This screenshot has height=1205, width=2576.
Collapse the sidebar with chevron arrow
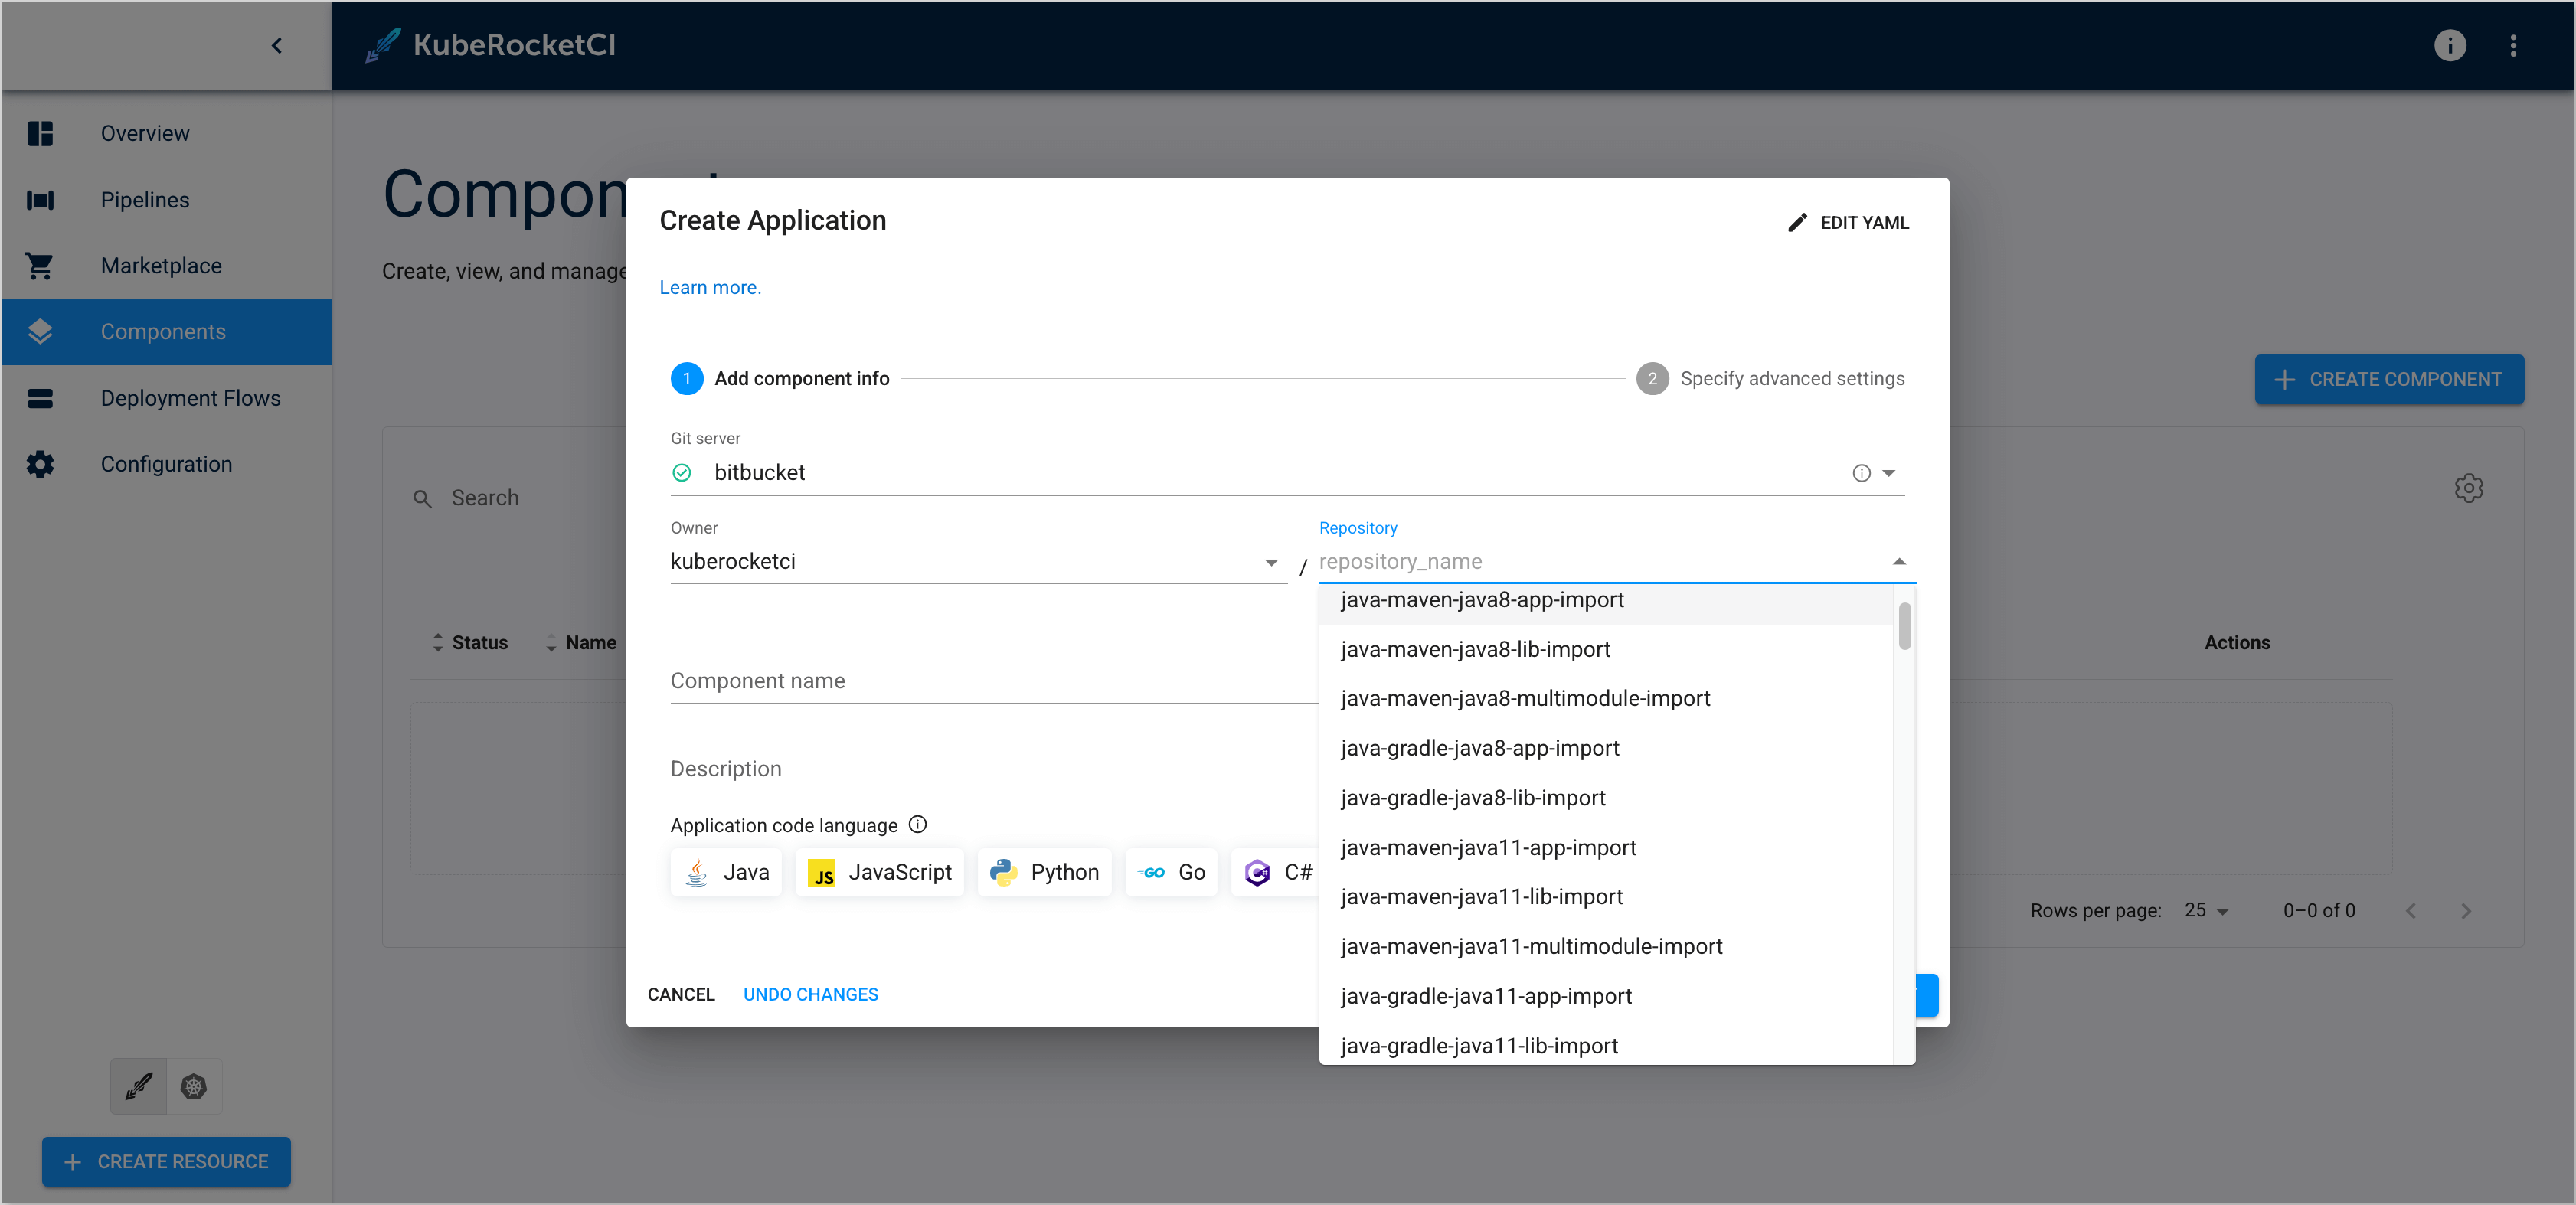(277, 45)
